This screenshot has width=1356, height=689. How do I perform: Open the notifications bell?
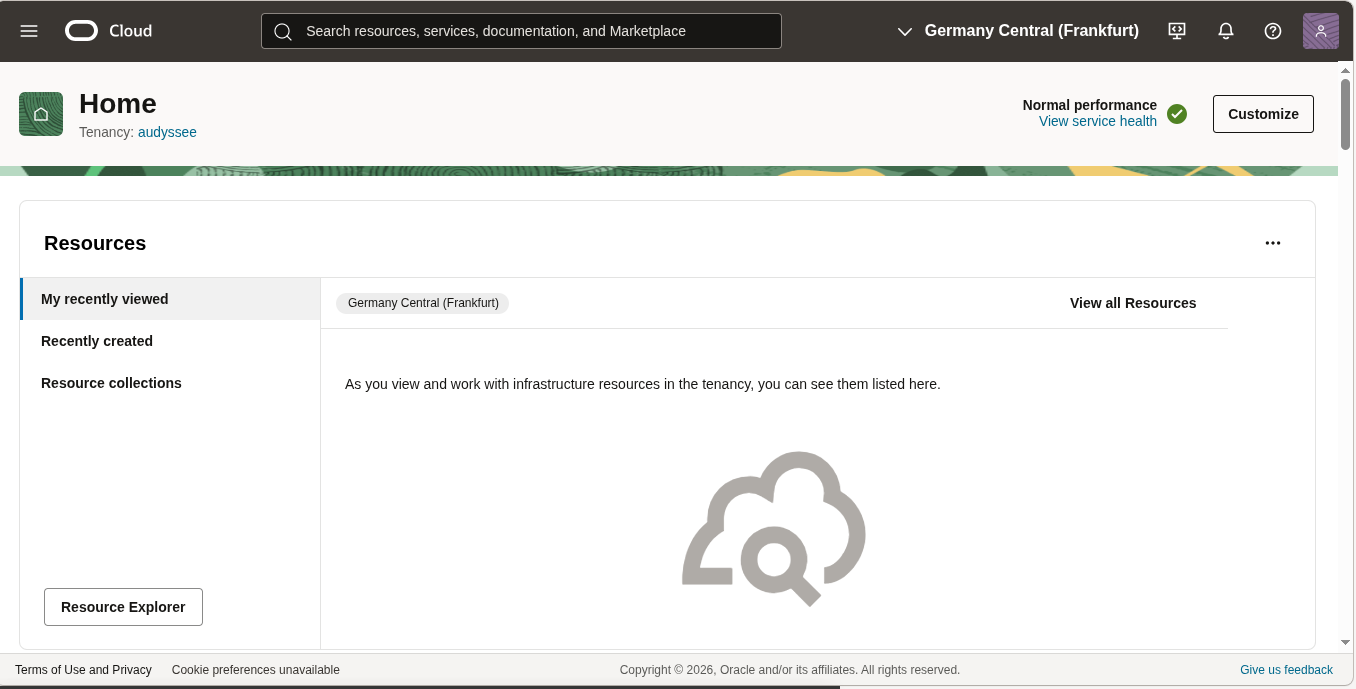(1226, 31)
